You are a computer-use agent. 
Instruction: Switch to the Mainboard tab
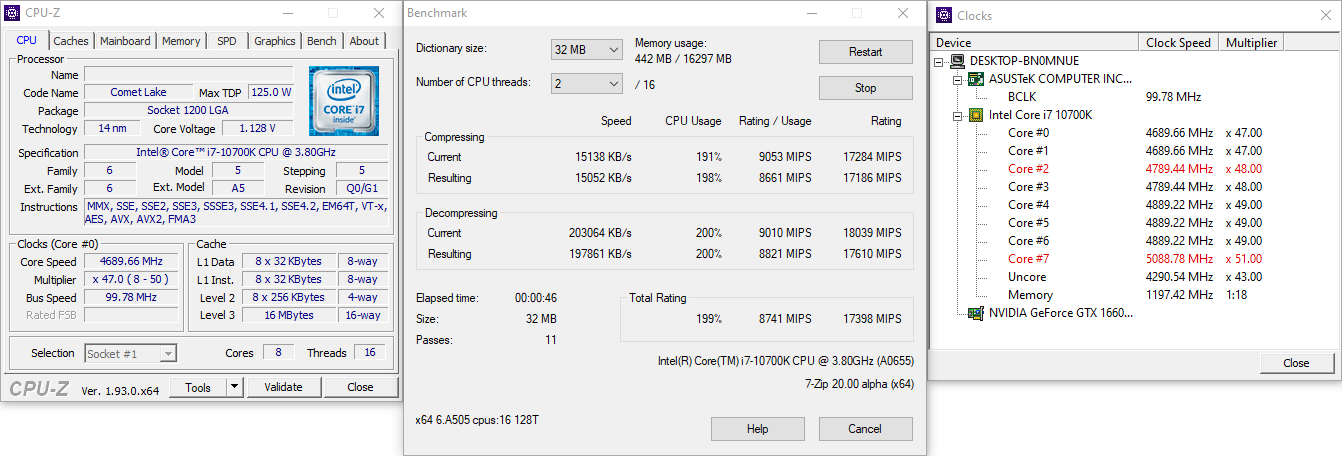coord(125,41)
